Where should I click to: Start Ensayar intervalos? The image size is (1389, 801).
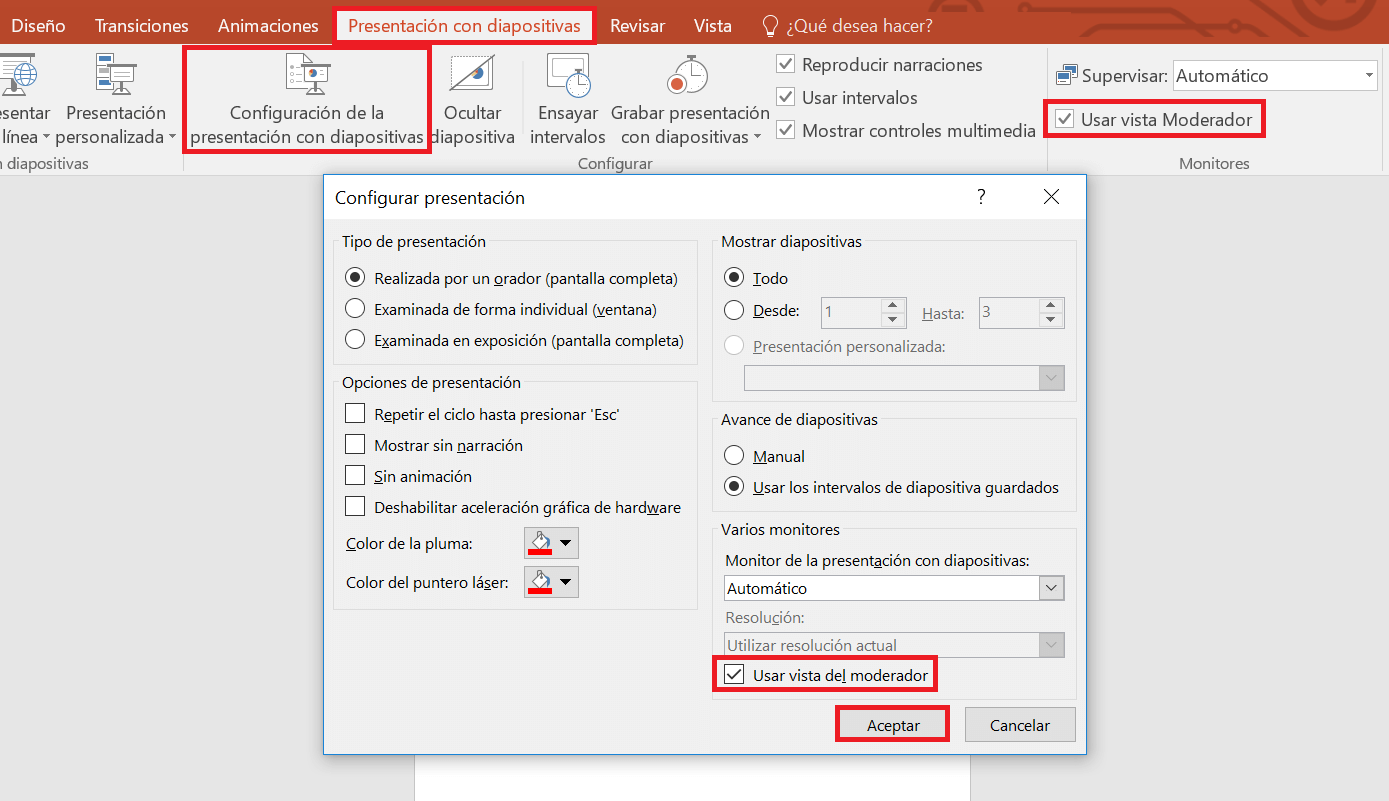(x=568, y=100)
